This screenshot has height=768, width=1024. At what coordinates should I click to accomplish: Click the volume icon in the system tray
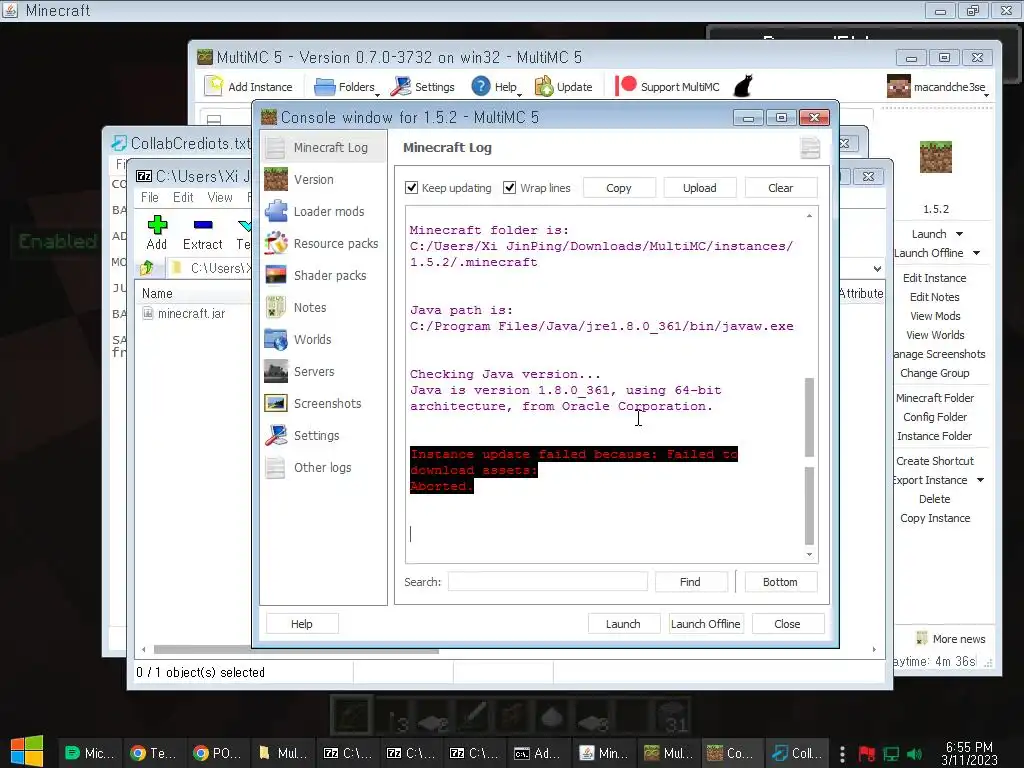[x=914, y=754]
